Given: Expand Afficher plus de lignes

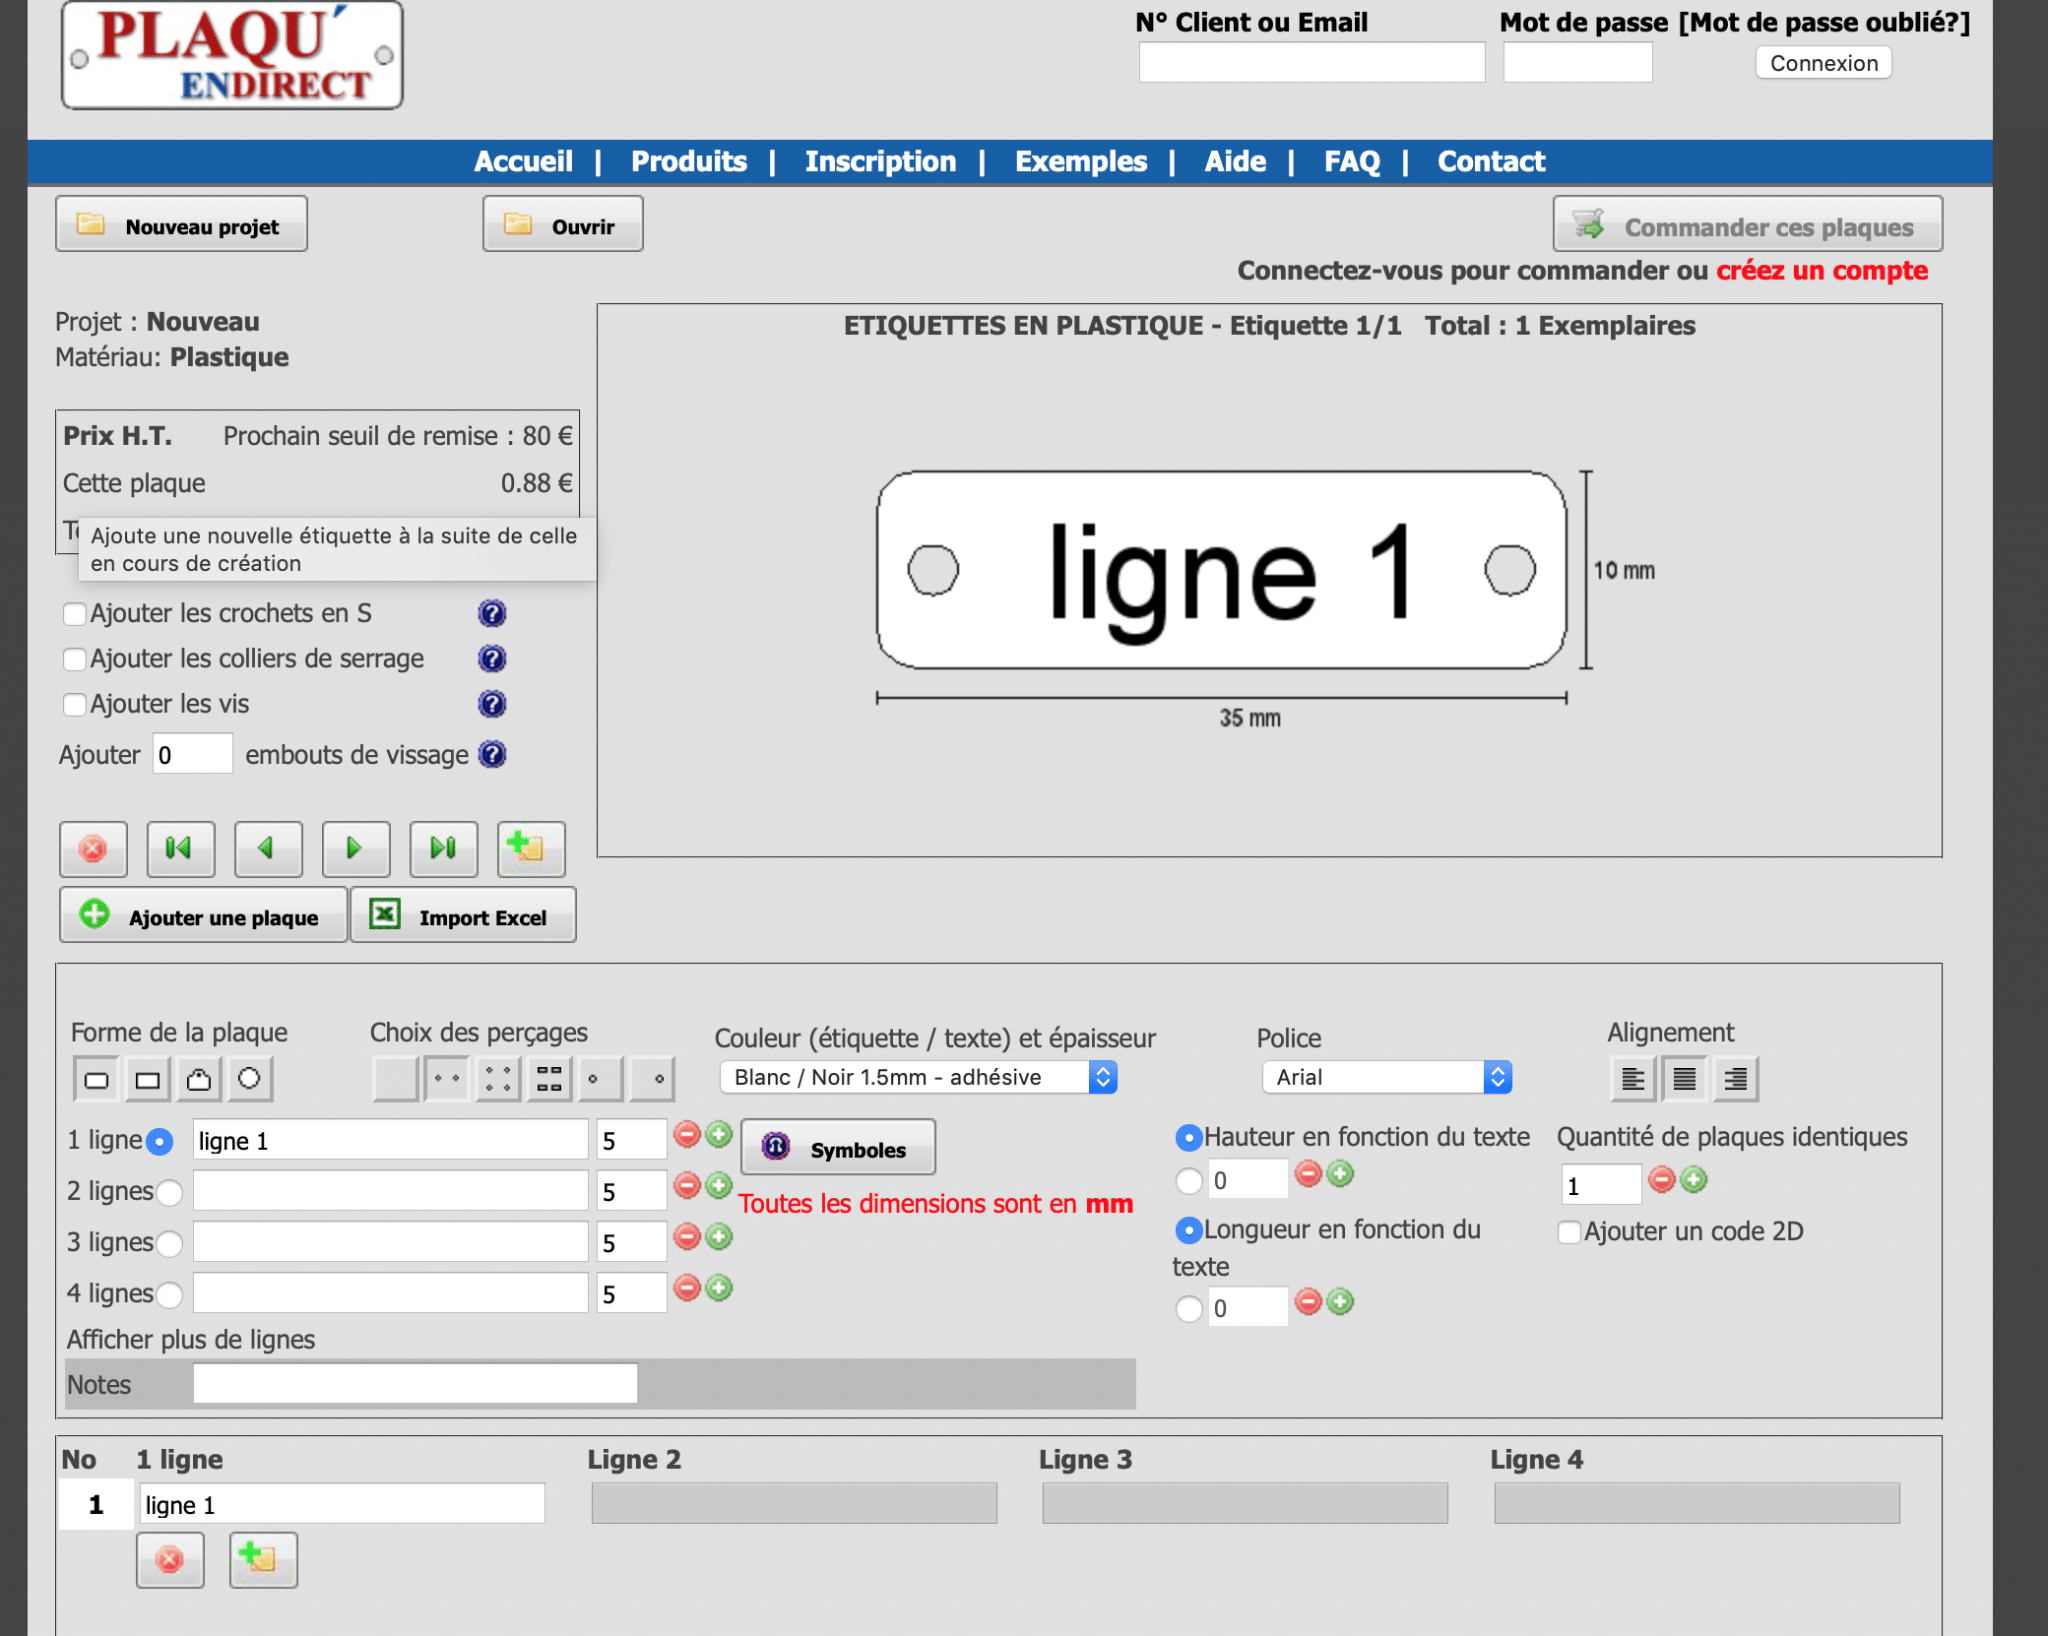Looking at the screenshot, I should tap(191, 1339).
